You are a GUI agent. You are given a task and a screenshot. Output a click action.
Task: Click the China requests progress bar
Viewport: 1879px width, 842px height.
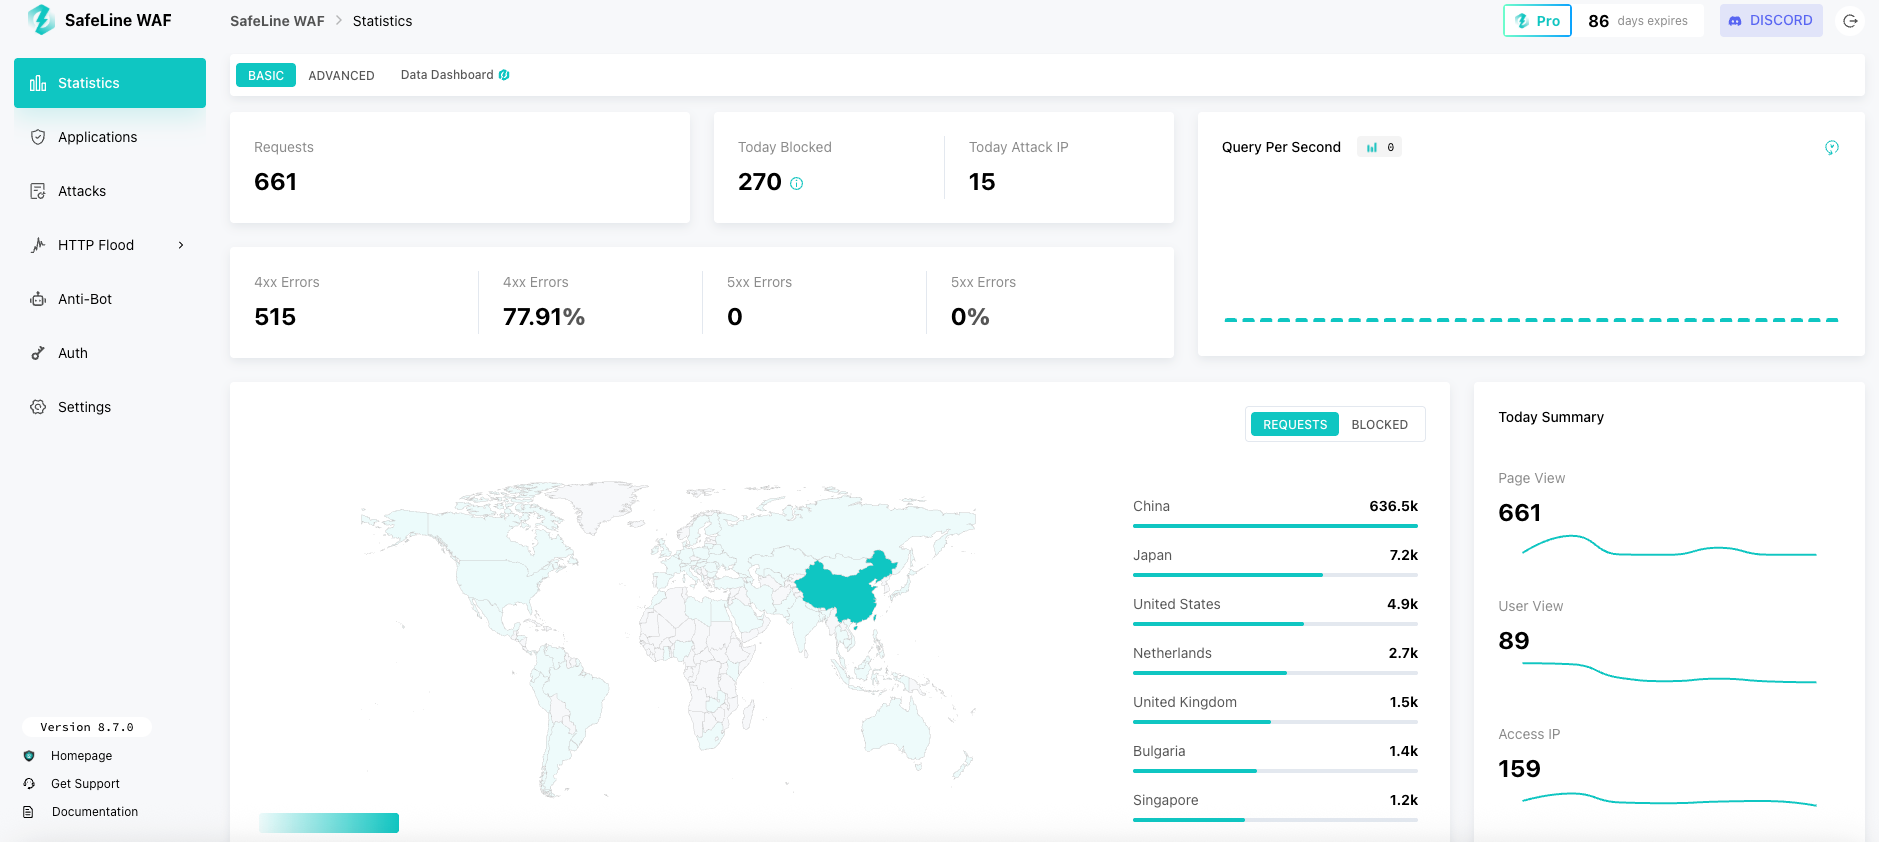tap(1275, 526)
